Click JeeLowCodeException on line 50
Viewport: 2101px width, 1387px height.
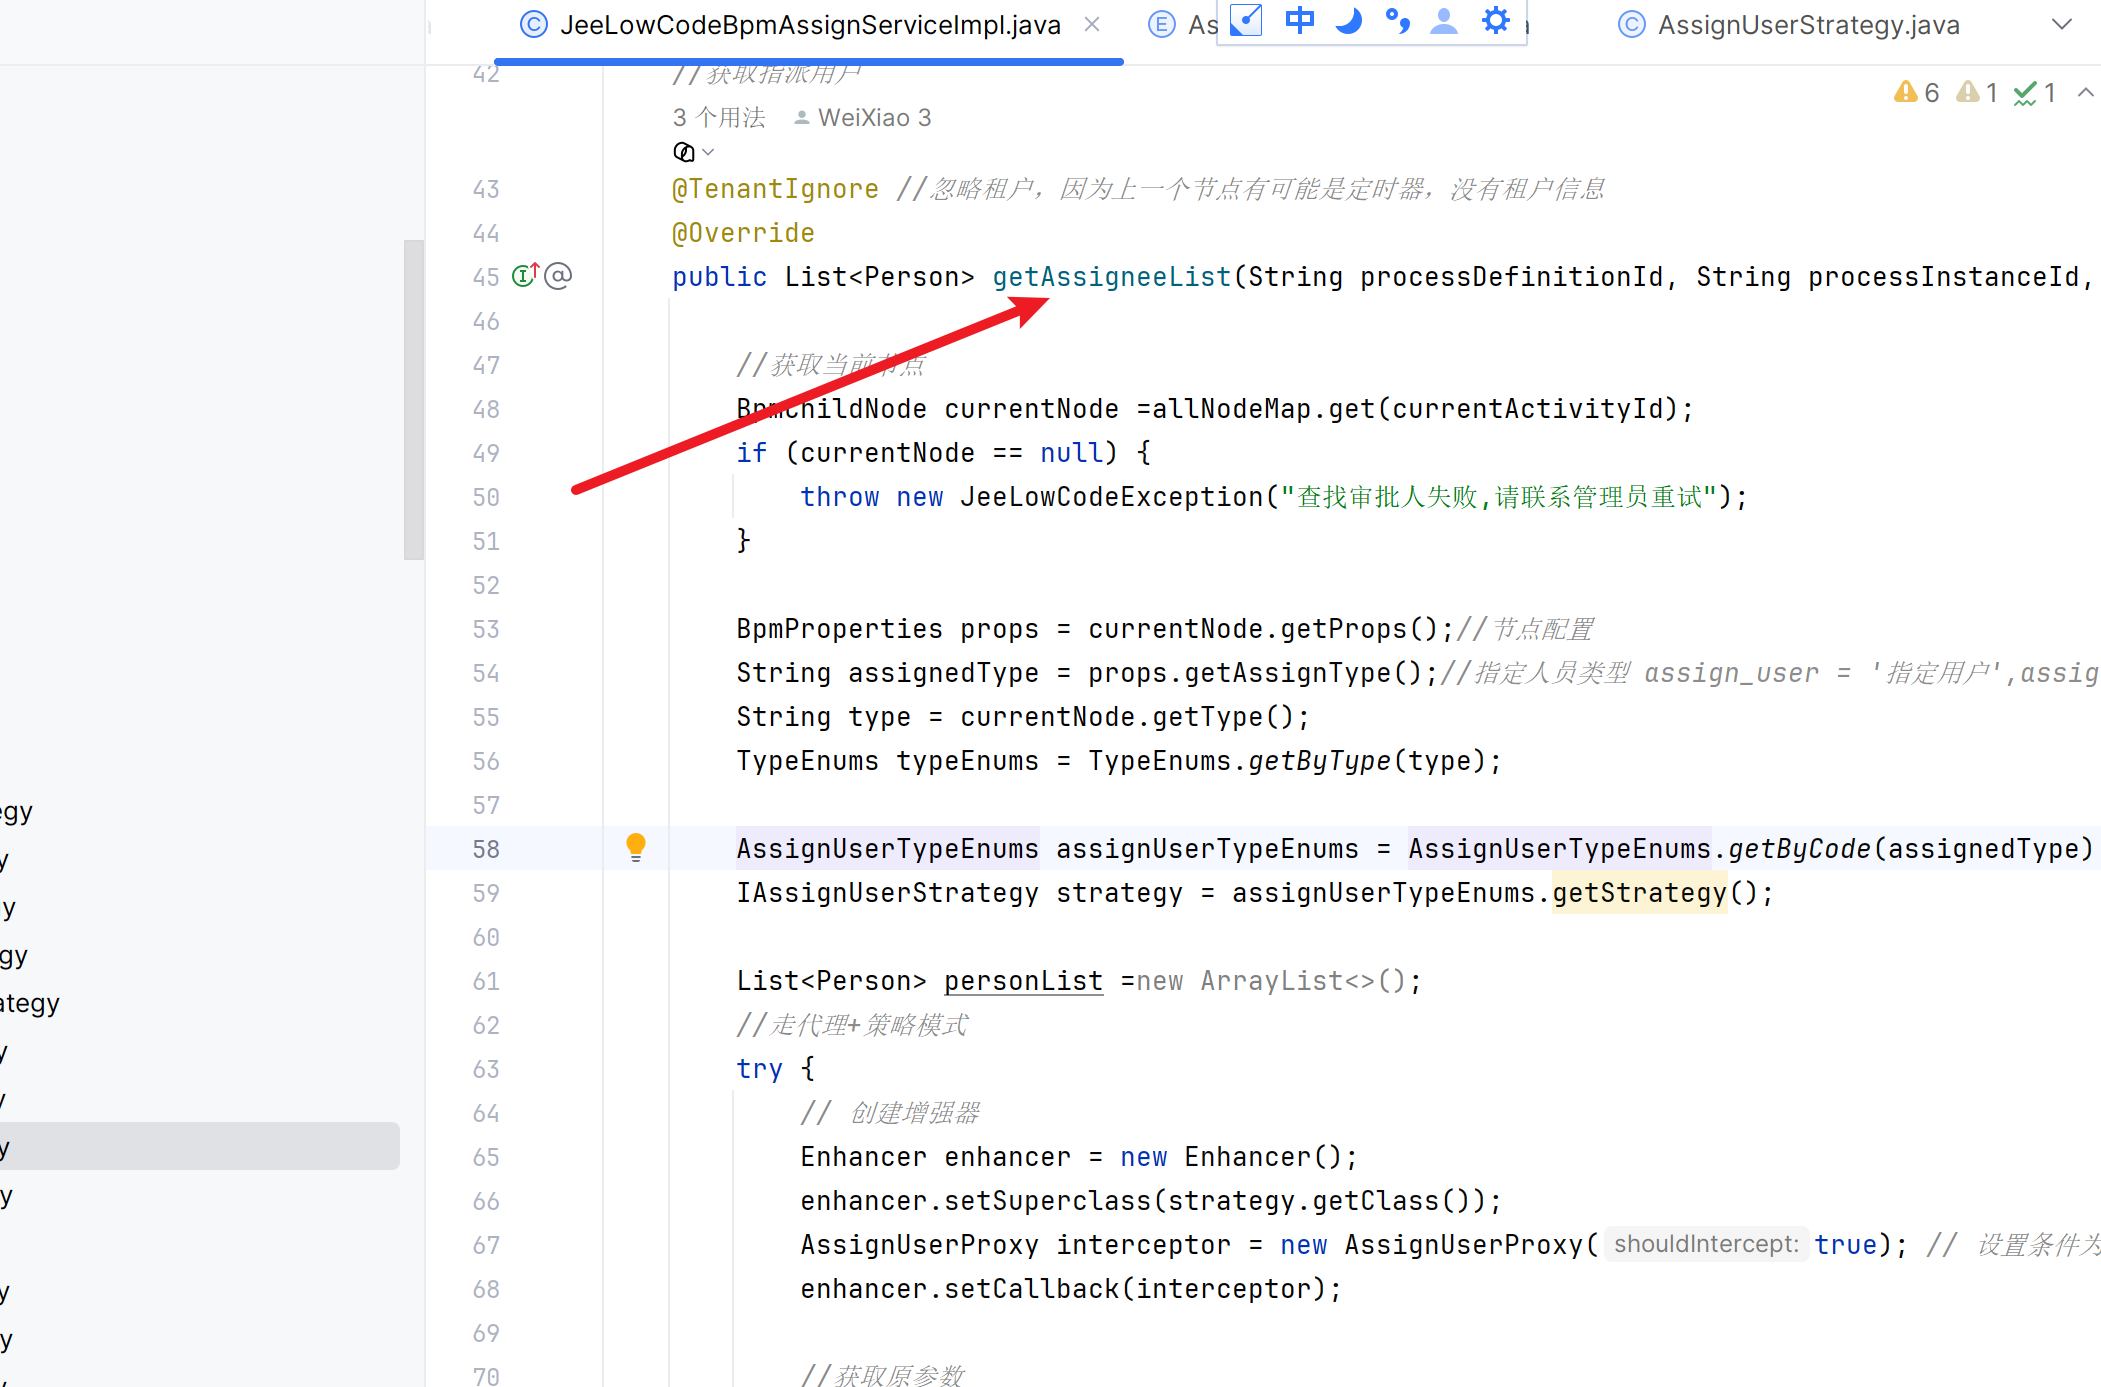click(x=1112, y=497)
